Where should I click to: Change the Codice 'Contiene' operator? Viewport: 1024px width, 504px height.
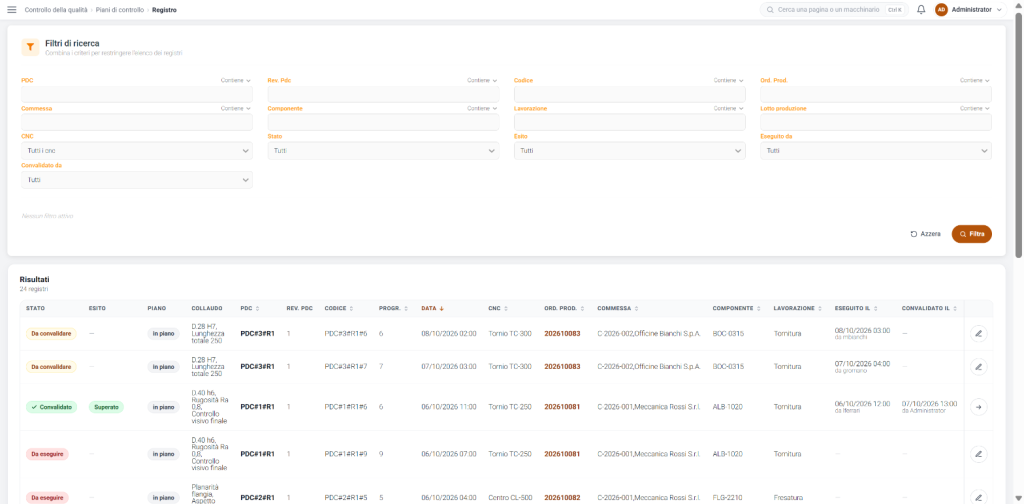tap(729, 80)
